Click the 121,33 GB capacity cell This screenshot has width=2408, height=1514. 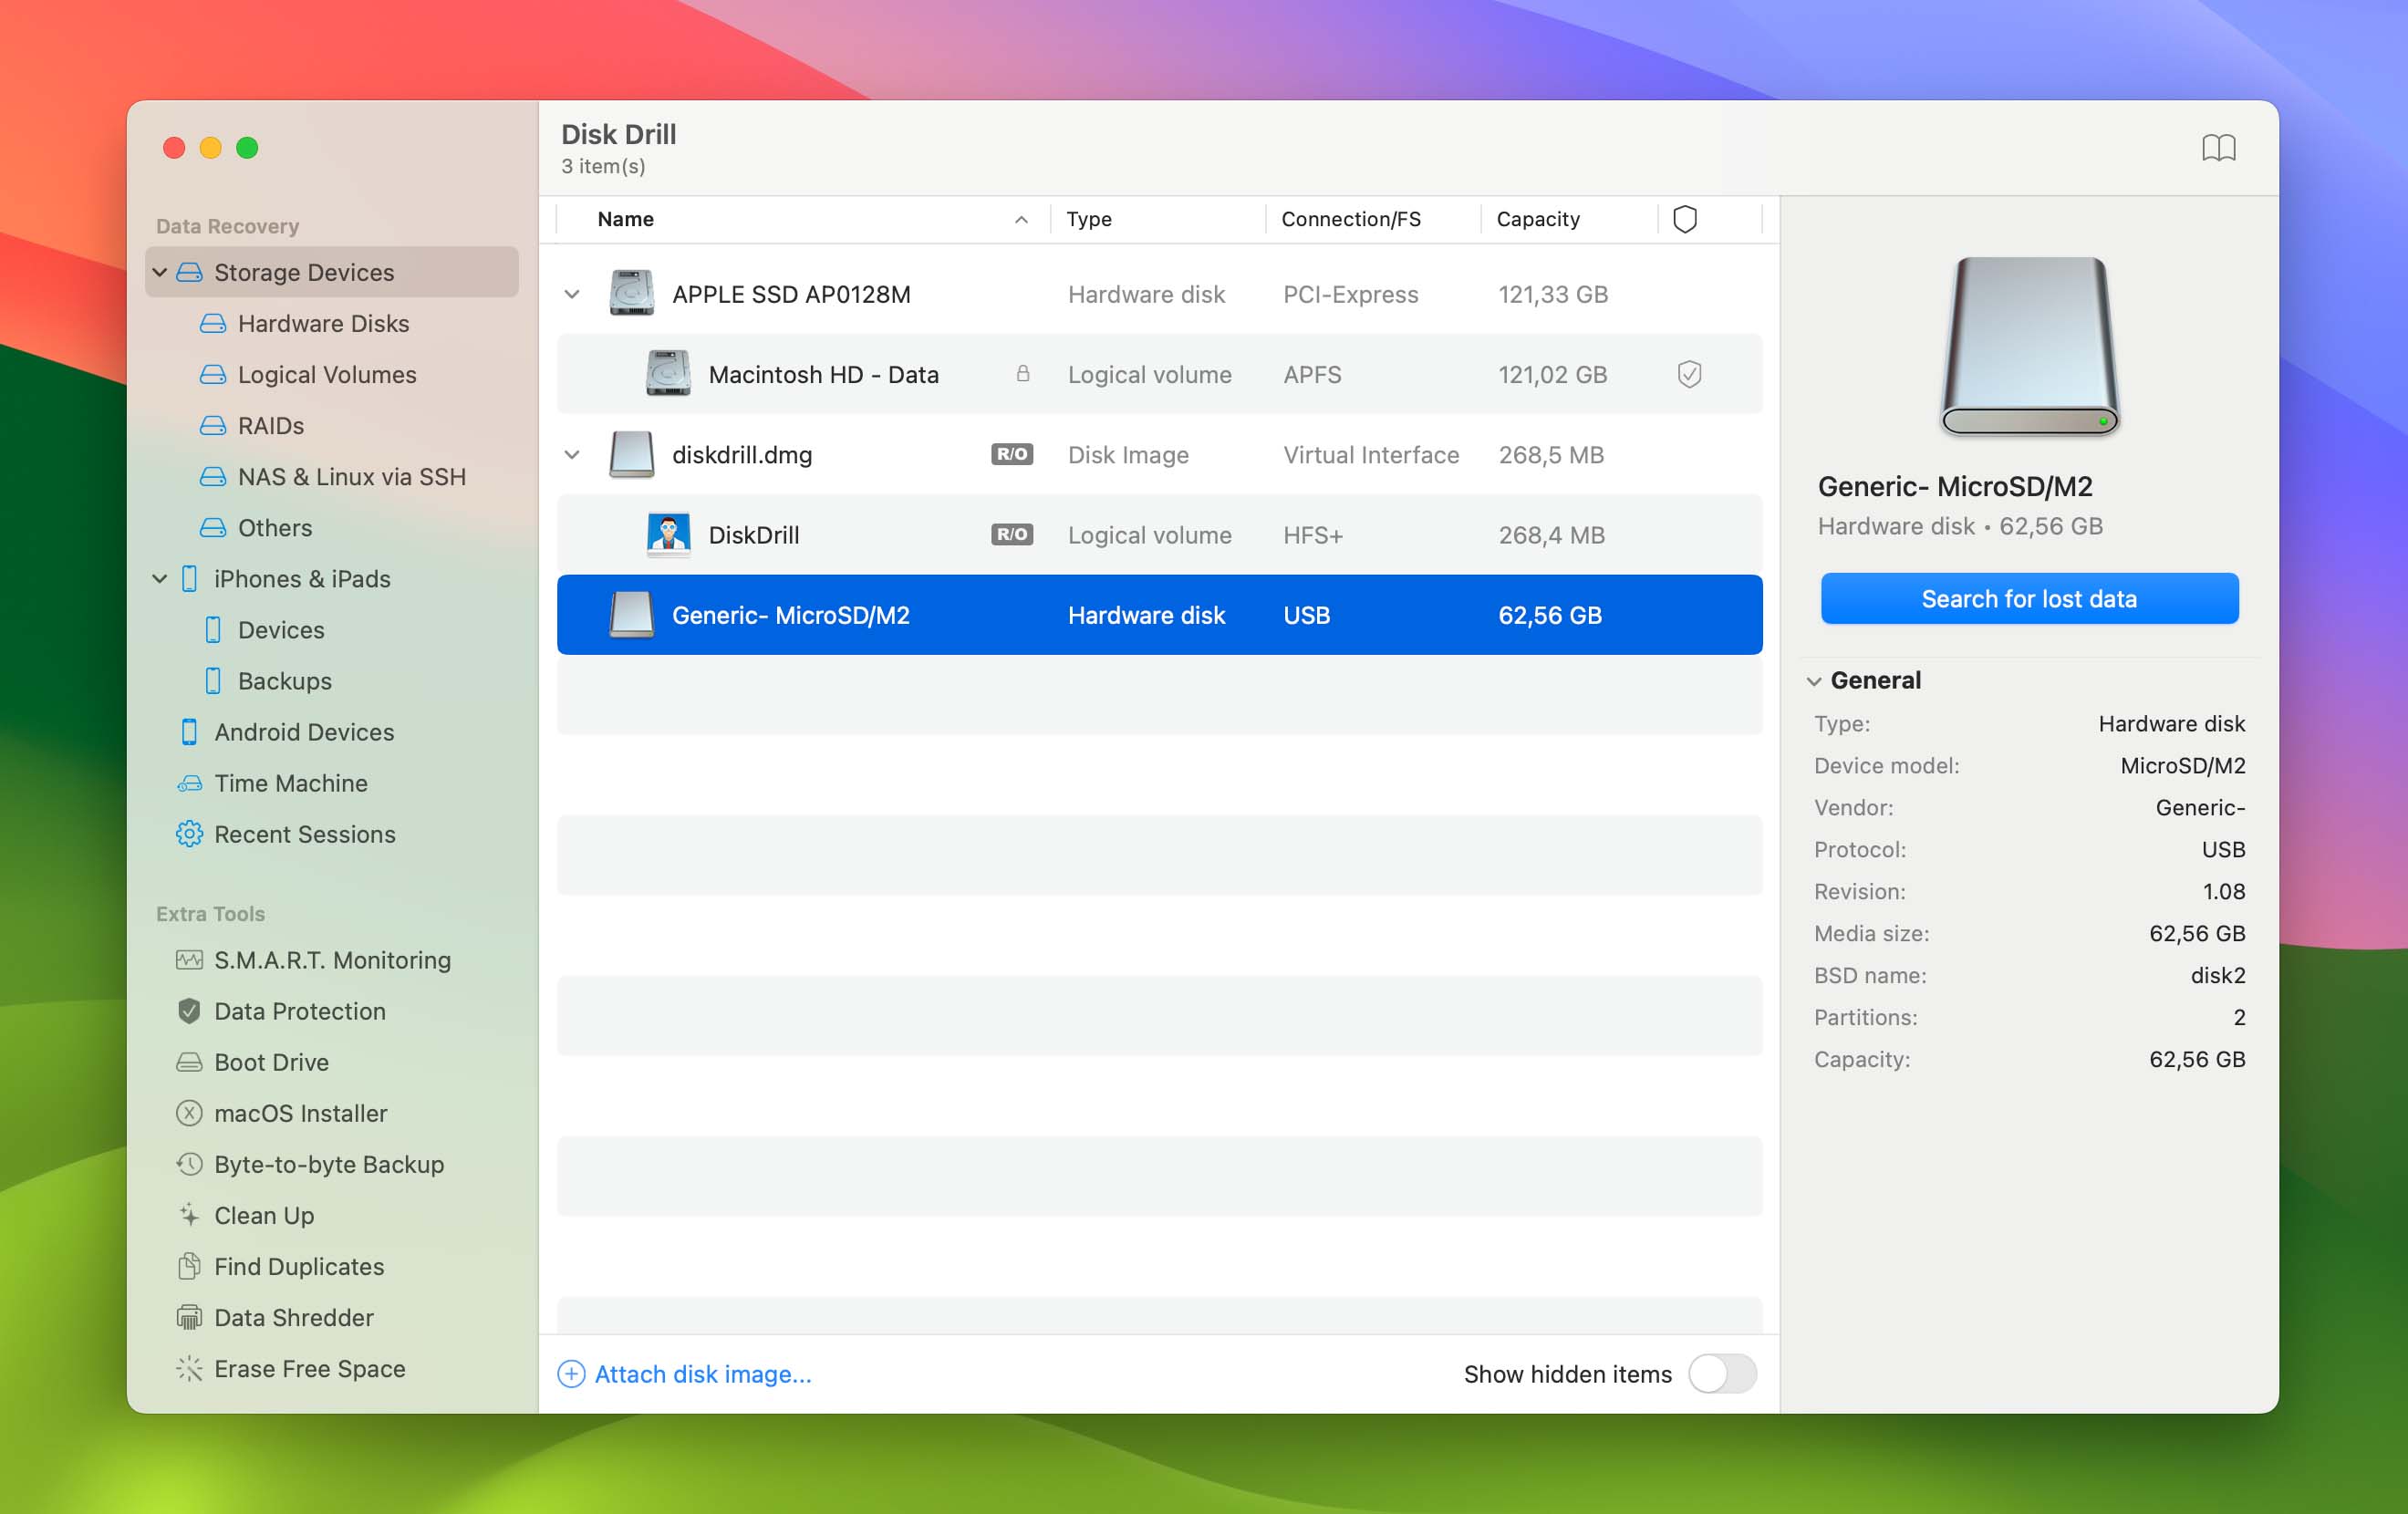(x=1553, y=294)
